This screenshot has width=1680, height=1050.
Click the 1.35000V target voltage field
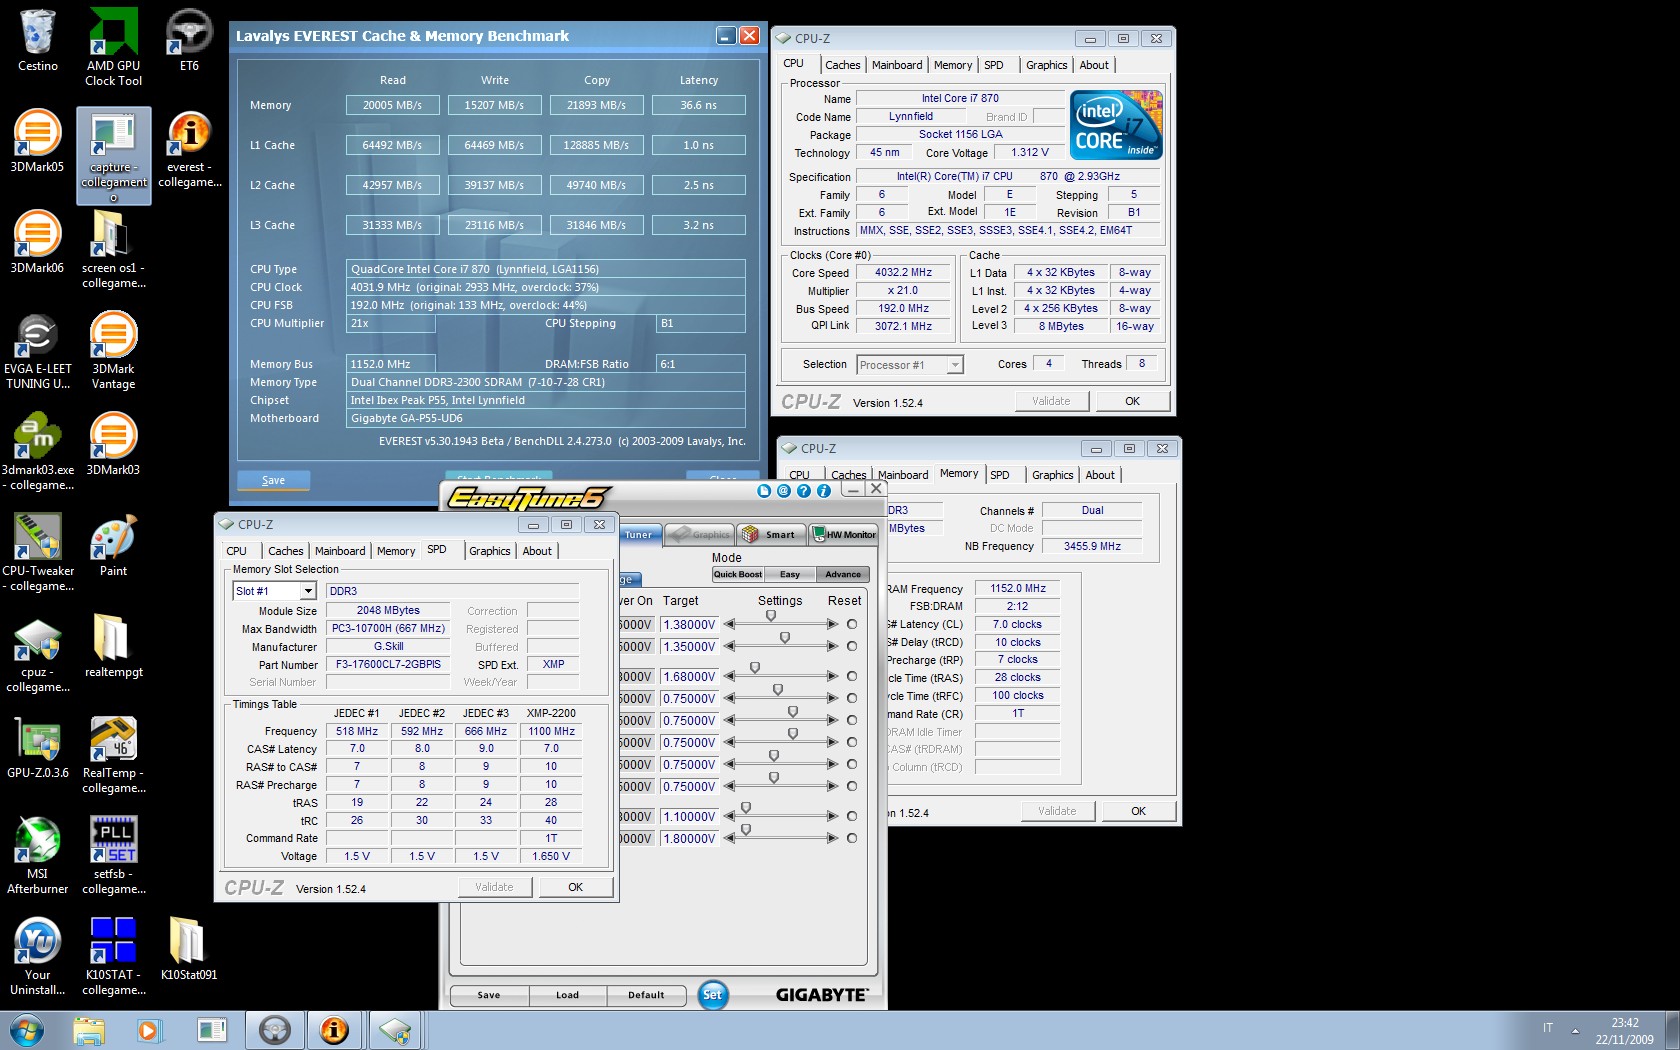coord(689,646)
